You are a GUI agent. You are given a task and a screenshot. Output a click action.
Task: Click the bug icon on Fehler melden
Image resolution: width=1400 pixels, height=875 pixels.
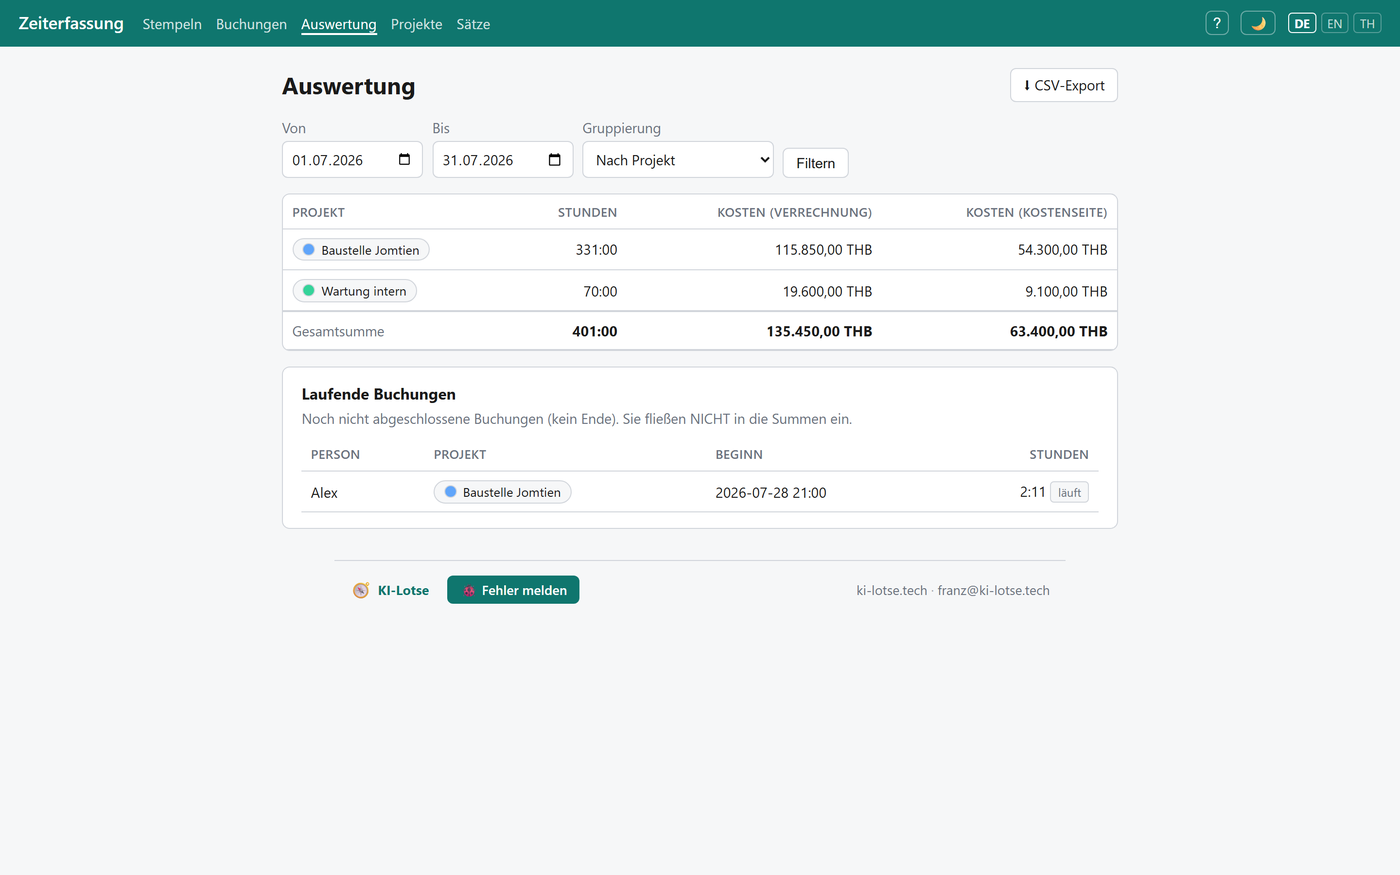(x=469, y=591)
